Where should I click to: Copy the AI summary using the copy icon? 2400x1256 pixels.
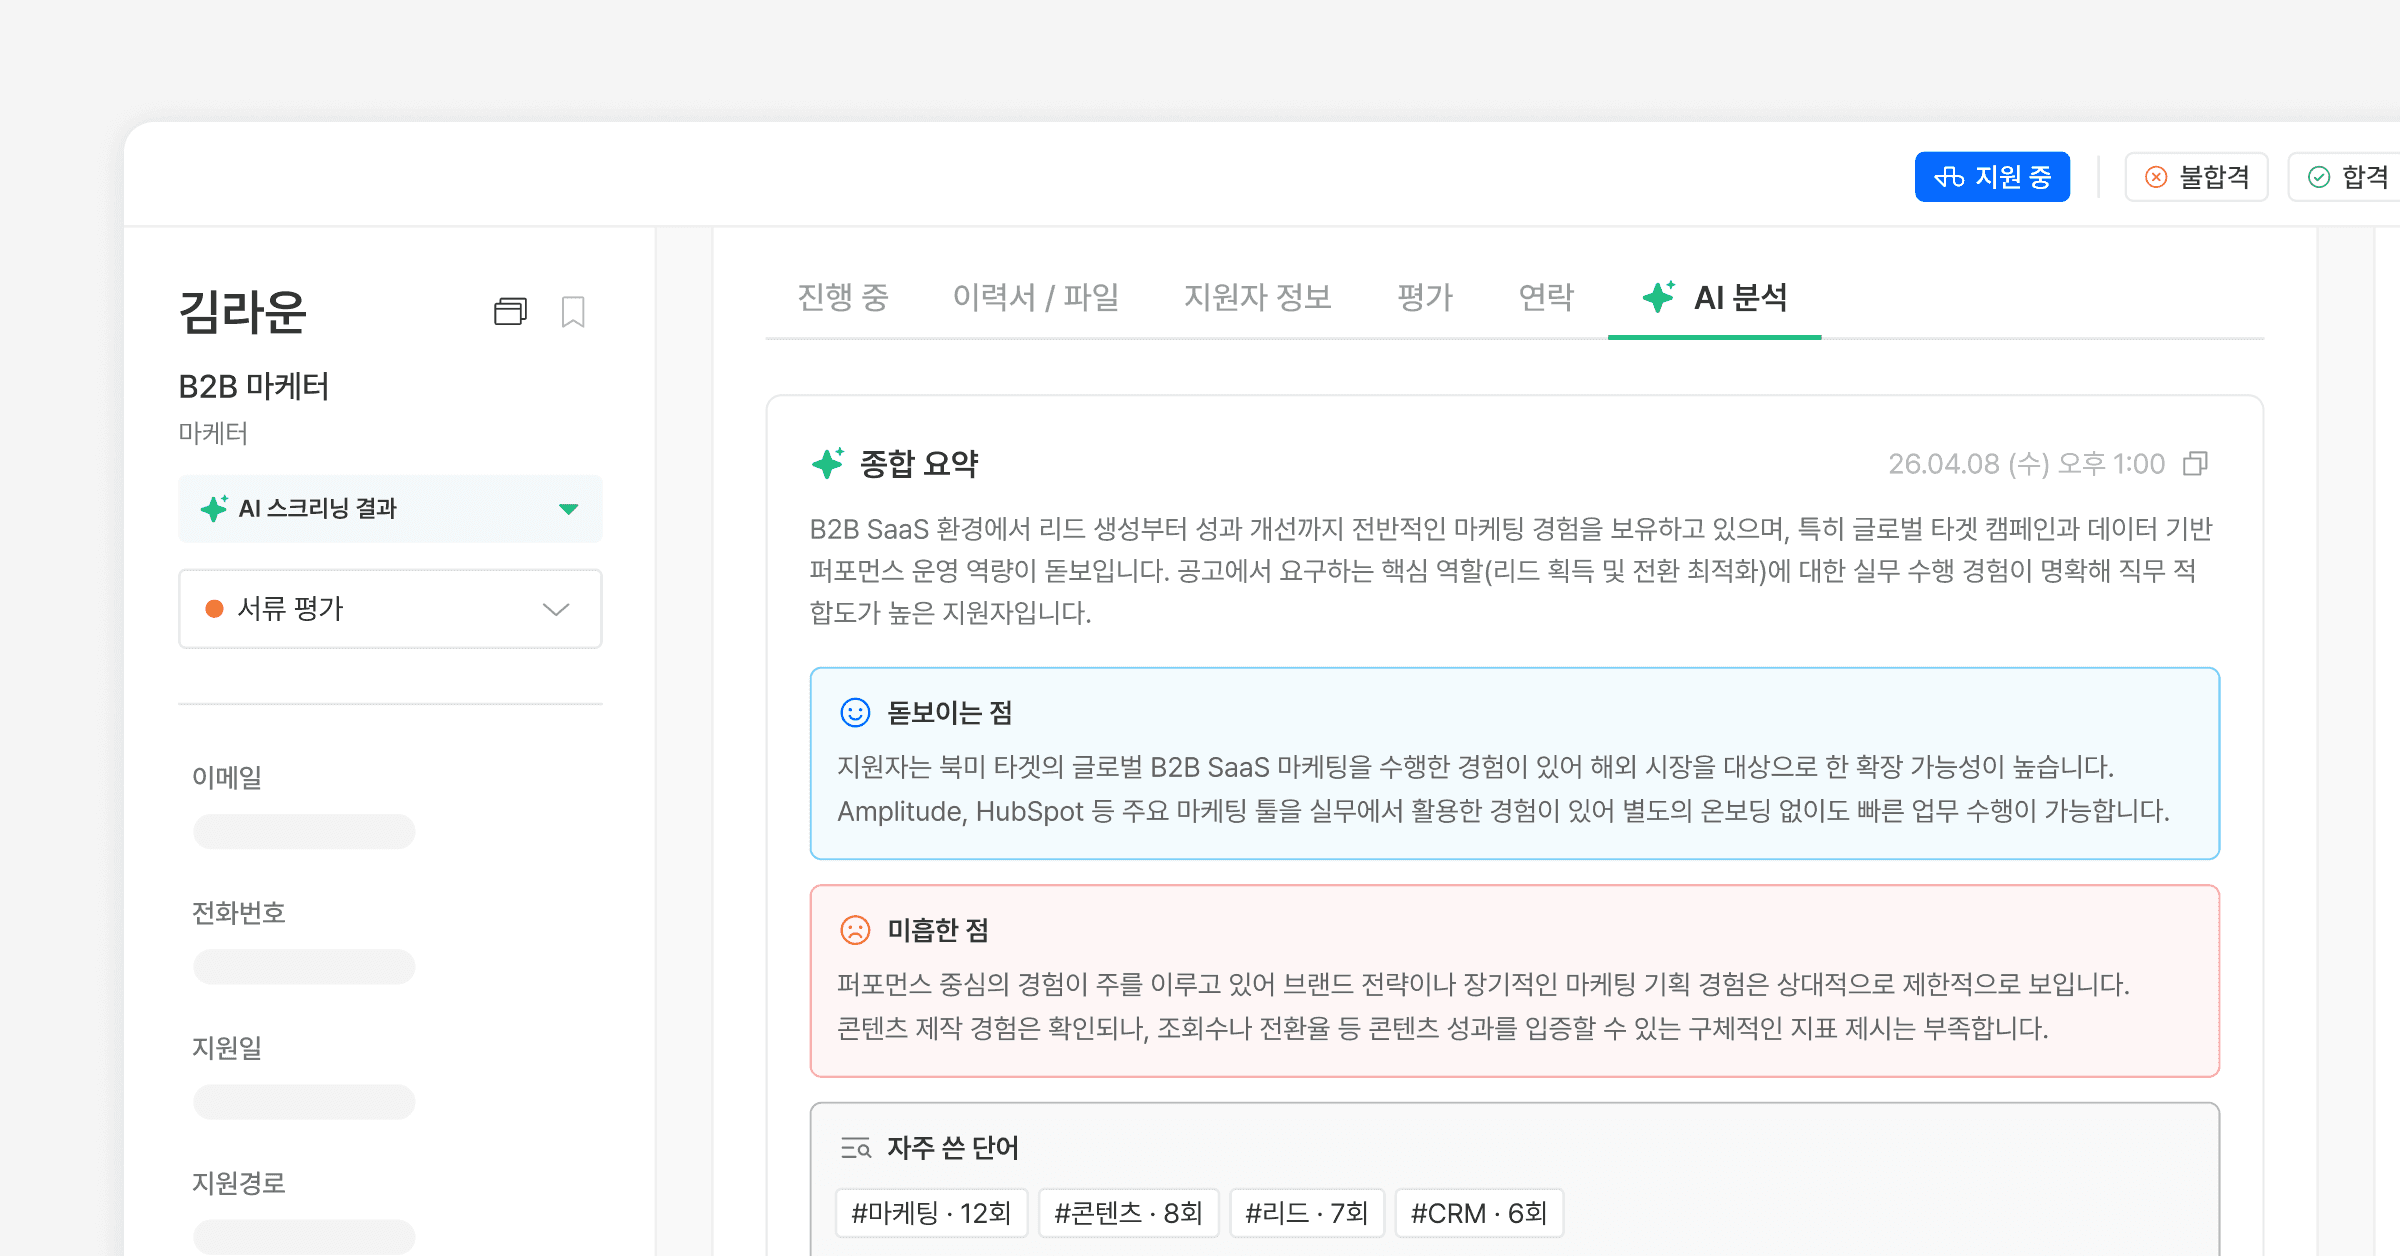point(2196,464)
